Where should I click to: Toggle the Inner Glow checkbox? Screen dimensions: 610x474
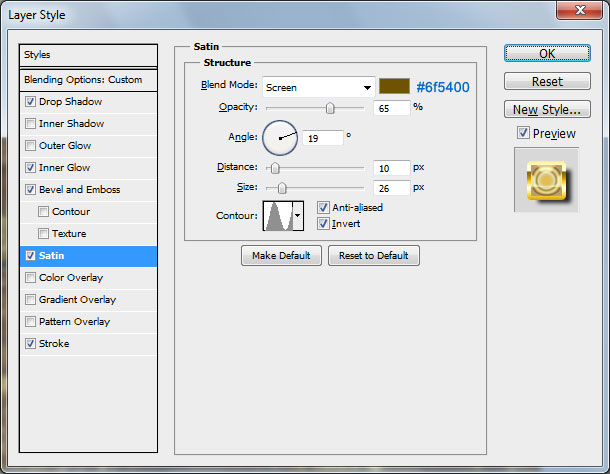pos(30,167)
